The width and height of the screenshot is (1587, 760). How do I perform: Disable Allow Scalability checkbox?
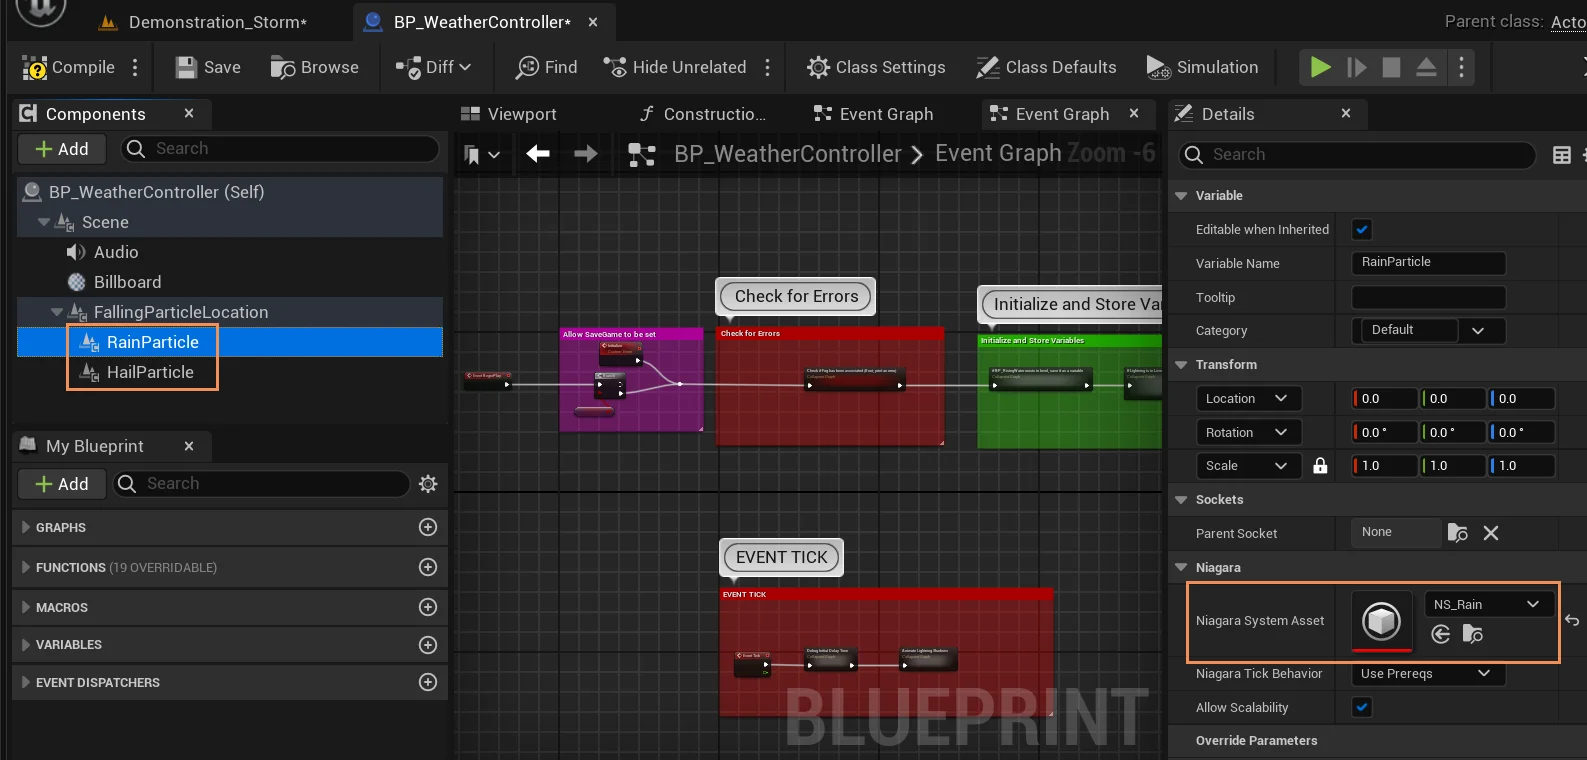1362,708
